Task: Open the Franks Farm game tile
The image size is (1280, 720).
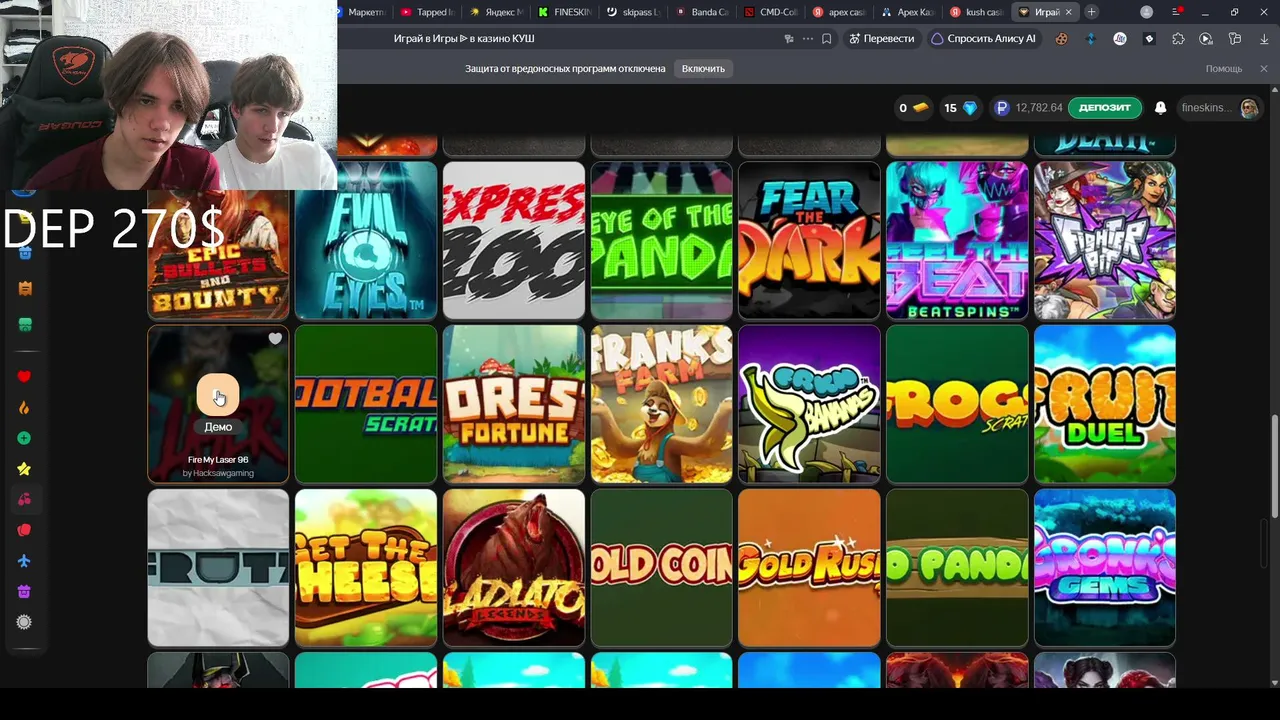Action: point(662,404)
